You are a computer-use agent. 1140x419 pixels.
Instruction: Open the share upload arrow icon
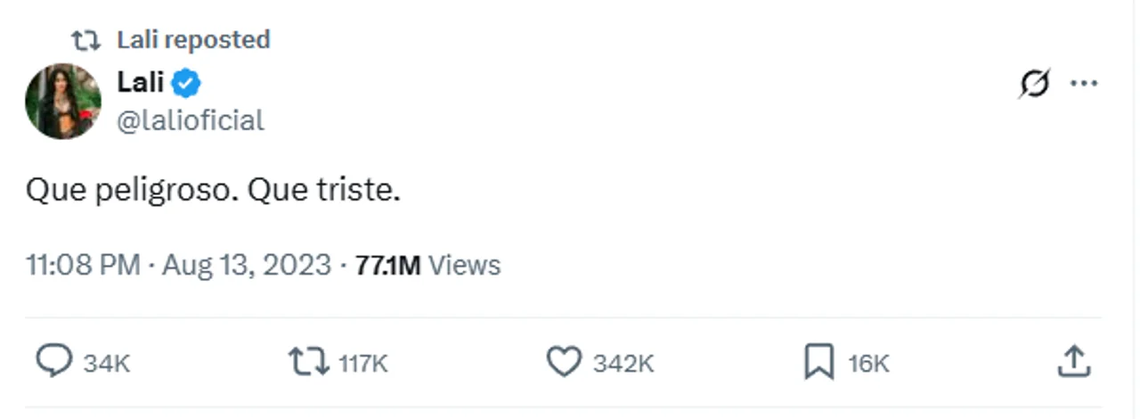click(1073, 361)
